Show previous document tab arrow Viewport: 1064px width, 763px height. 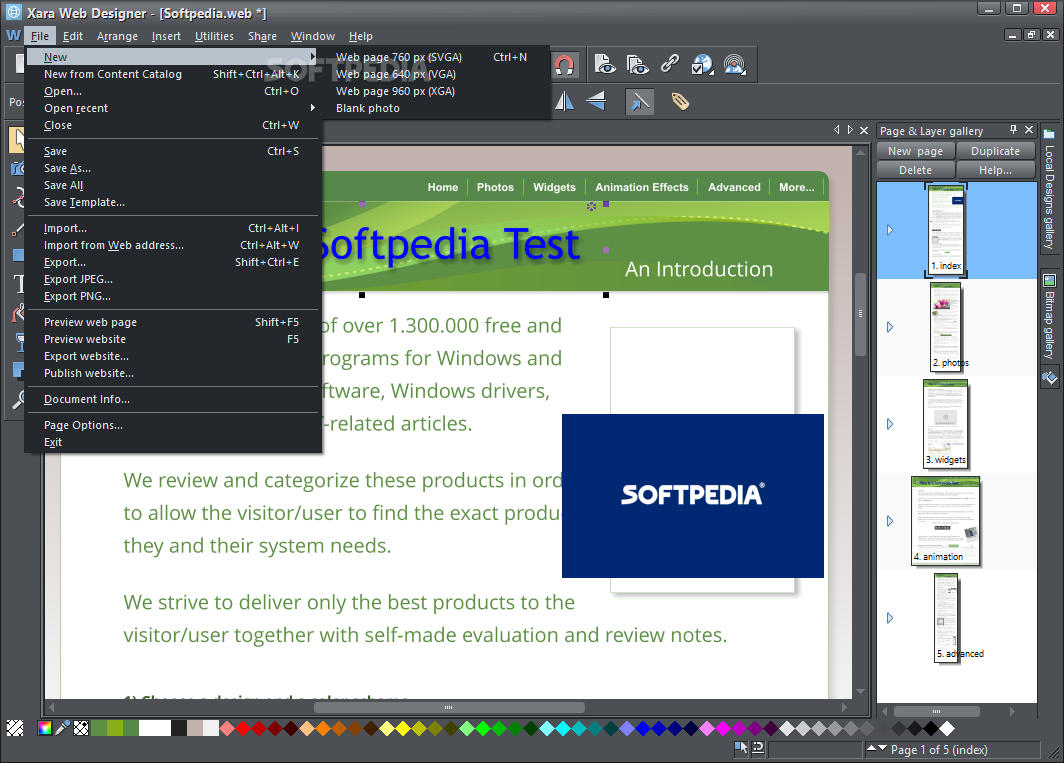tap(837, 130)
